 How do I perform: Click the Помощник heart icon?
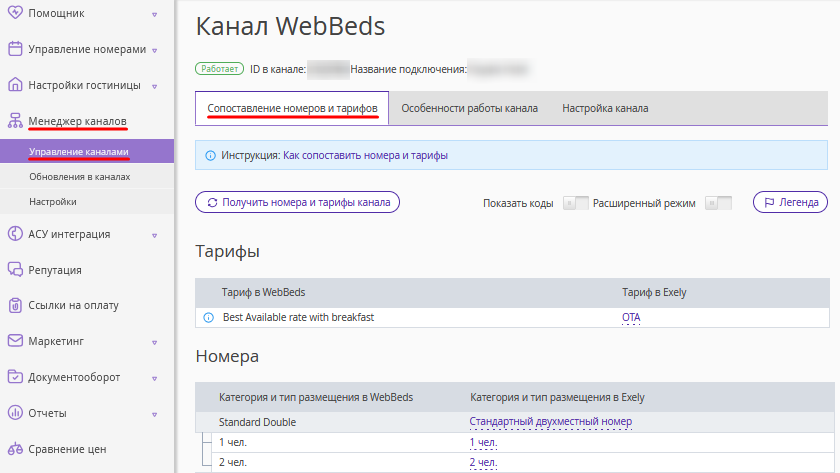(x=15, y=12)
